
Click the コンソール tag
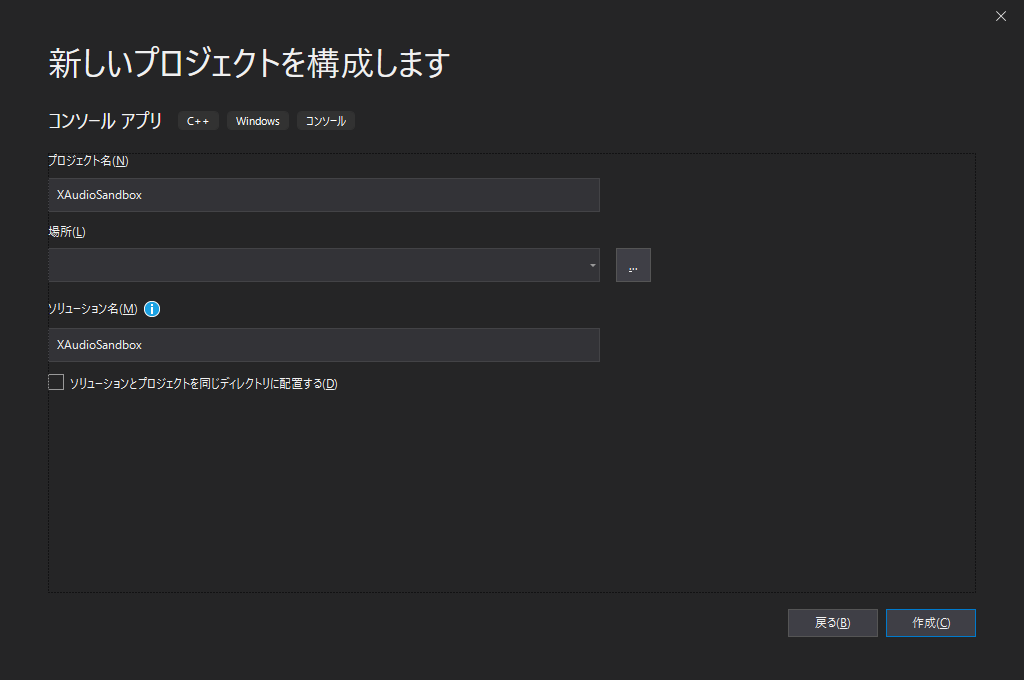(x=326, y=121)
